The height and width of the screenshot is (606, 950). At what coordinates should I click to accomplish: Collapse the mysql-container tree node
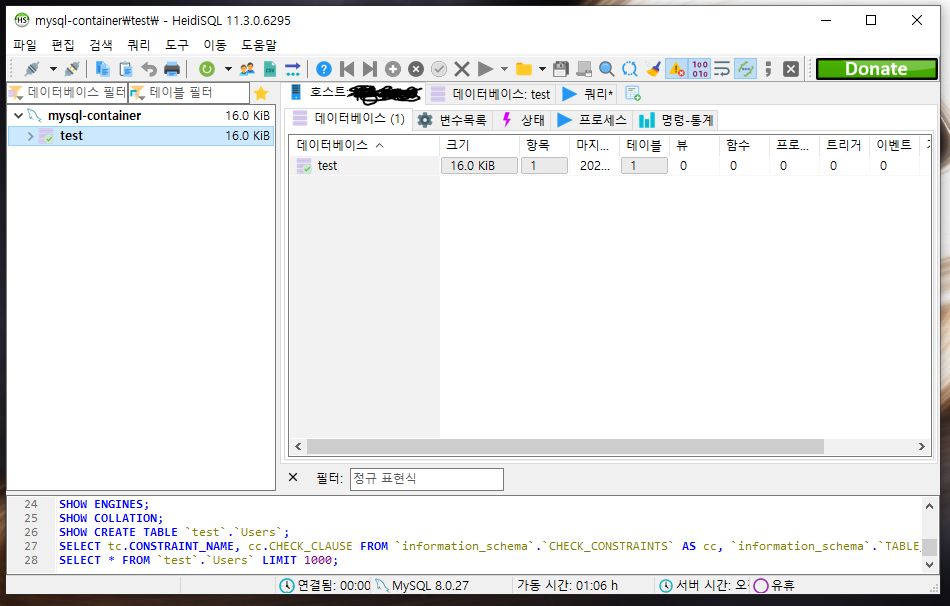tap(18, 115)
